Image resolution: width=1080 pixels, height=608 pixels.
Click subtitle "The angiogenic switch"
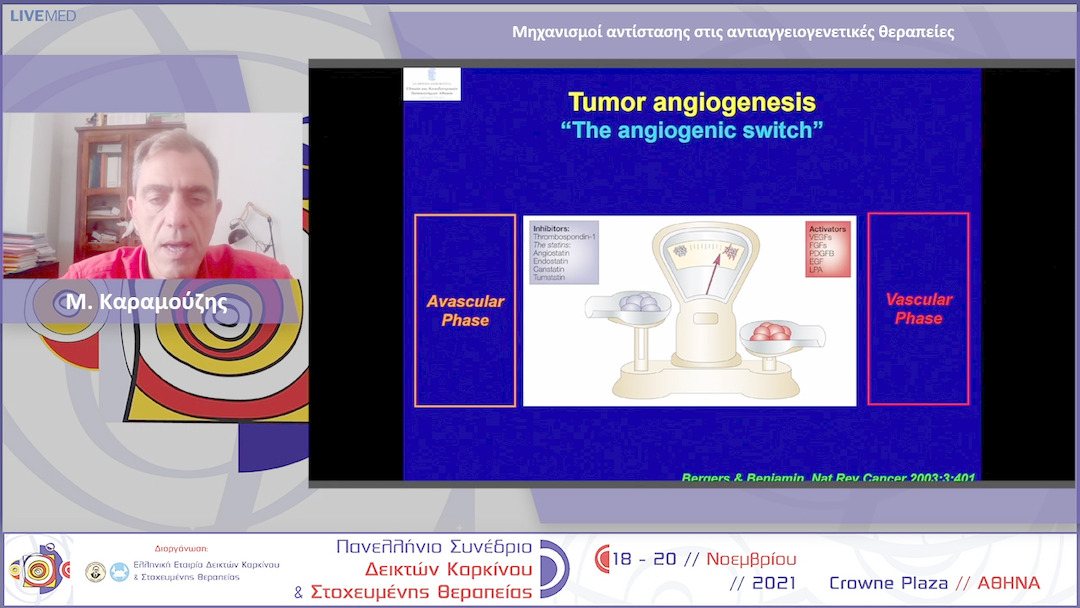[692, 130]
